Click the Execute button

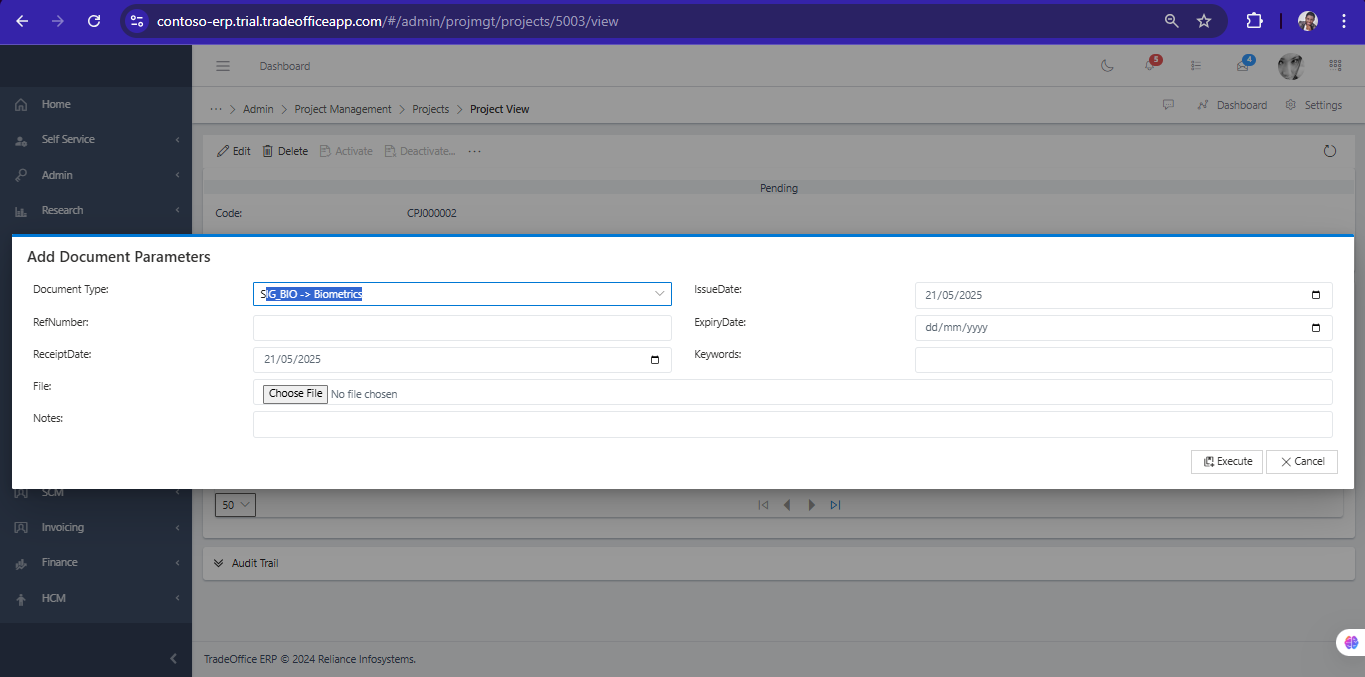(x=1227, y=461)
